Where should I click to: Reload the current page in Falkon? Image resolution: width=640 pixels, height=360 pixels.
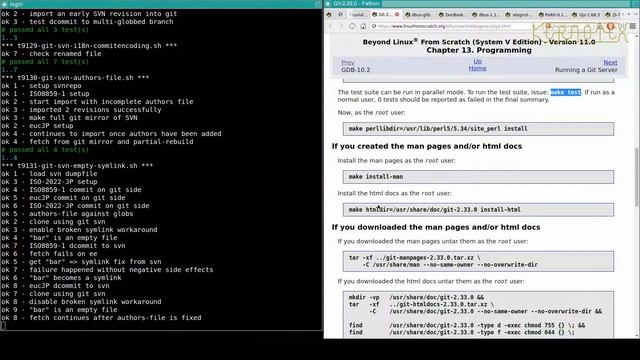pyautogui.click(x=352, y=26)
